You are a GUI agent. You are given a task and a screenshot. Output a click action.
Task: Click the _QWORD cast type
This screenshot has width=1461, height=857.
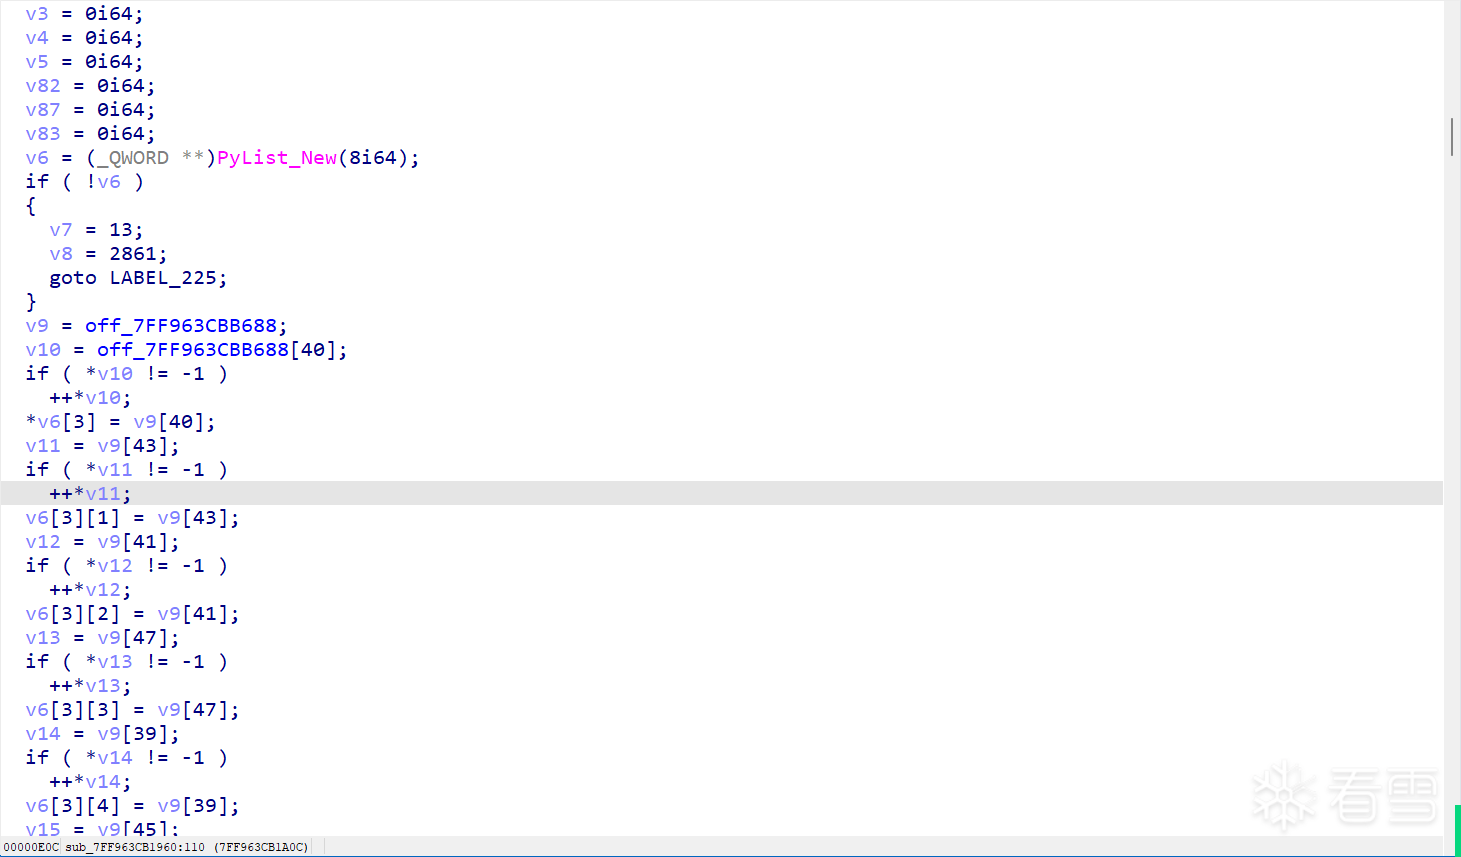click(x=133, y=158)
